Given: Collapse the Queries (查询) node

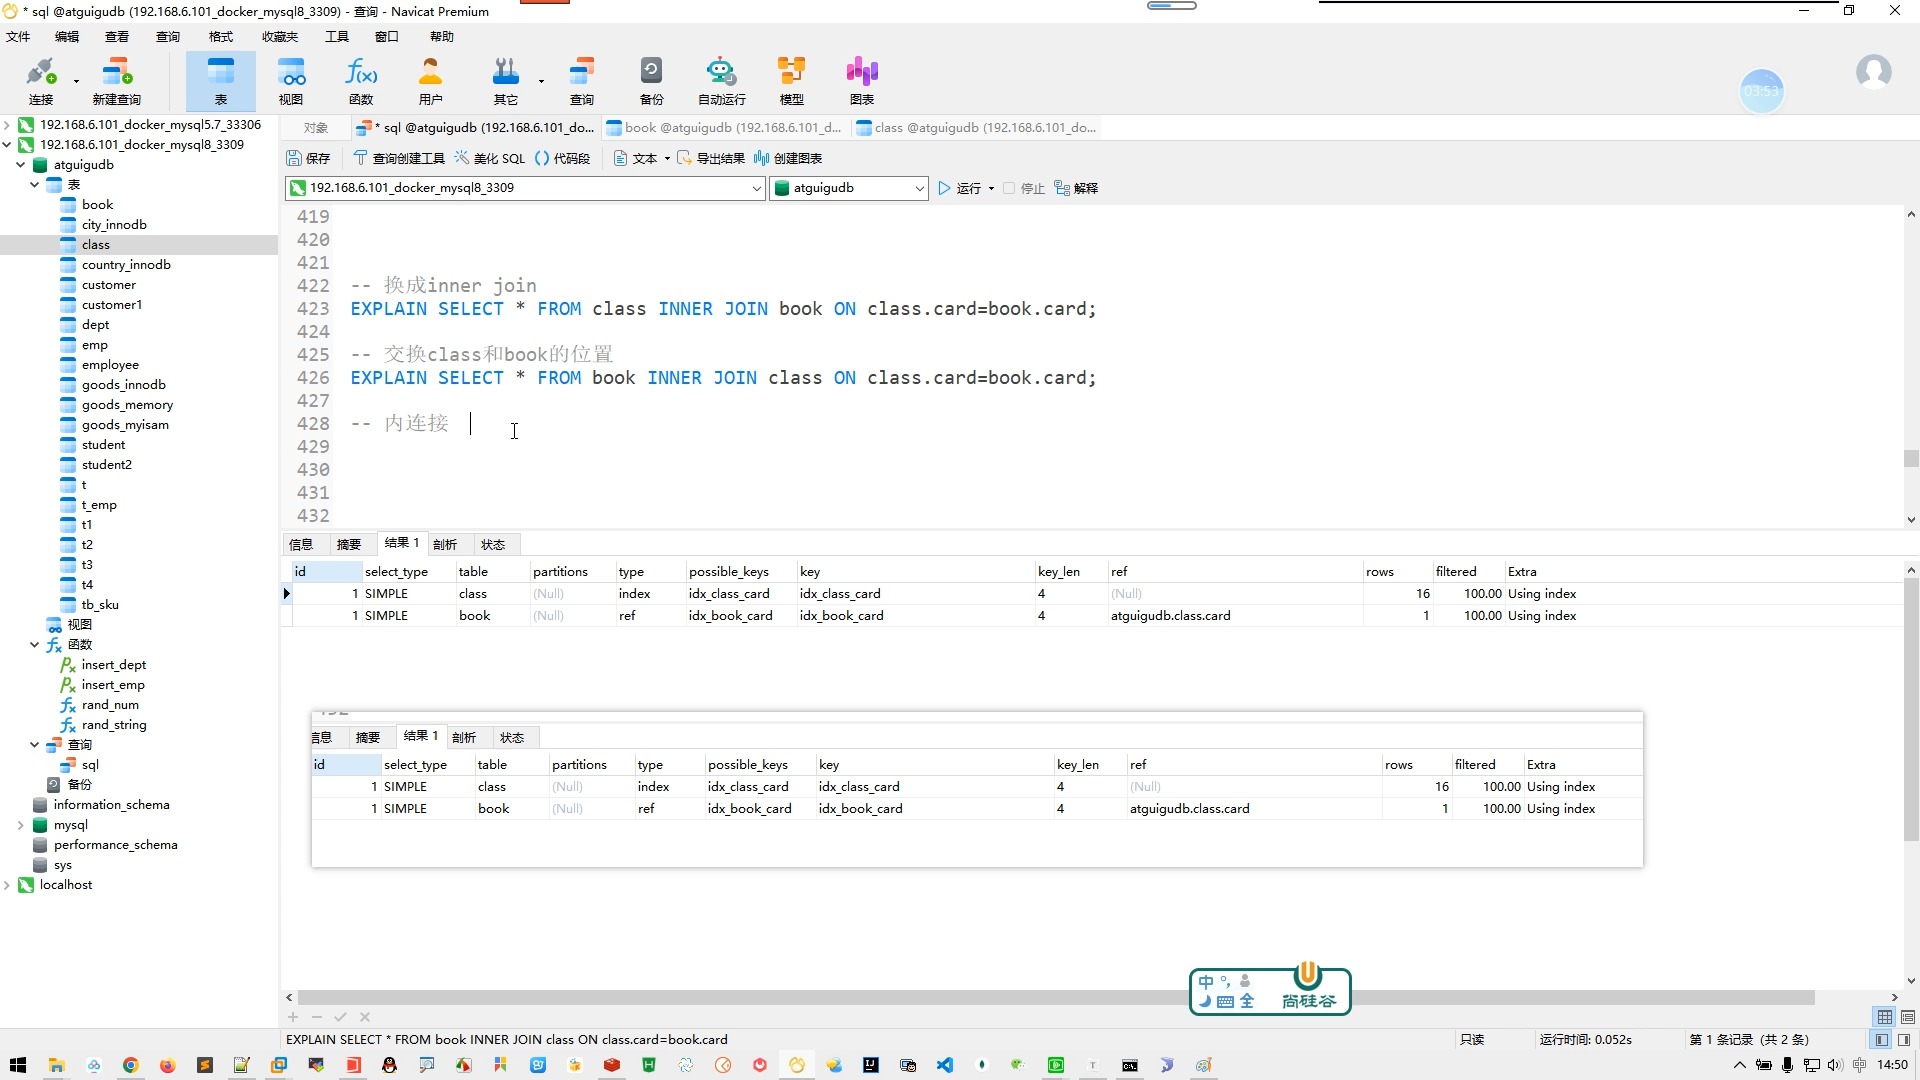Looking at the screenshot, I should (x=35, y=745).
